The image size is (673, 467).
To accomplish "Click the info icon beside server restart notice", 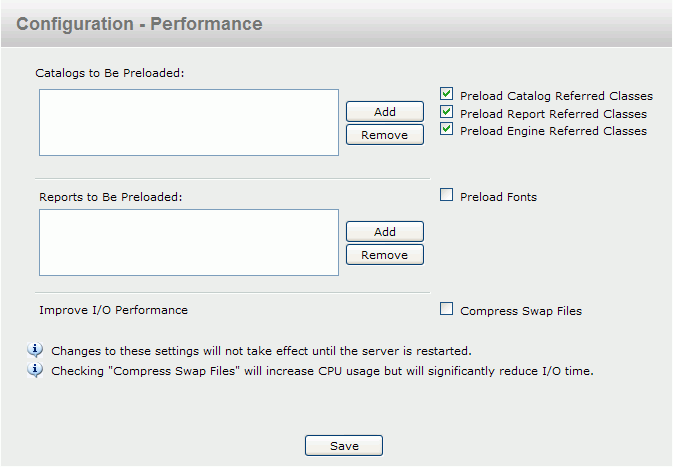I will pyautogui.click(x=35, y=350).
